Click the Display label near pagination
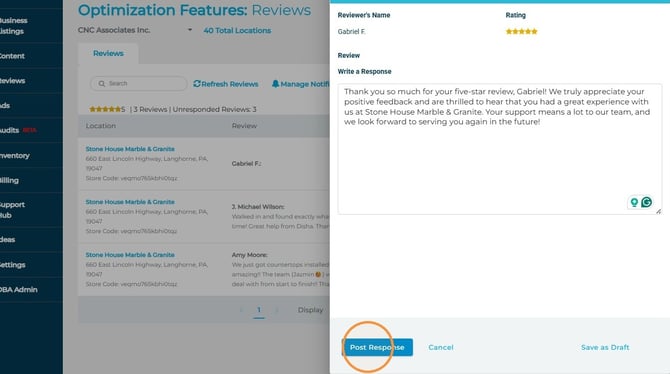The height and width of the screenshot is (374, 670). tap(310, 310)
